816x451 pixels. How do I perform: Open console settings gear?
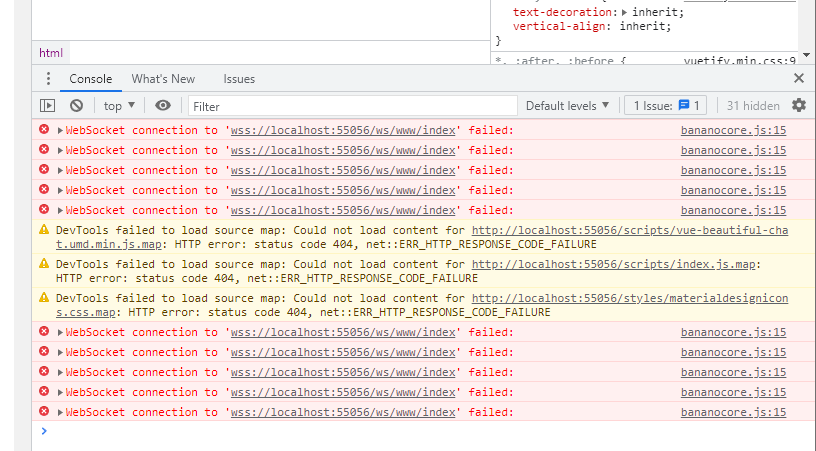tap(799, 106)
